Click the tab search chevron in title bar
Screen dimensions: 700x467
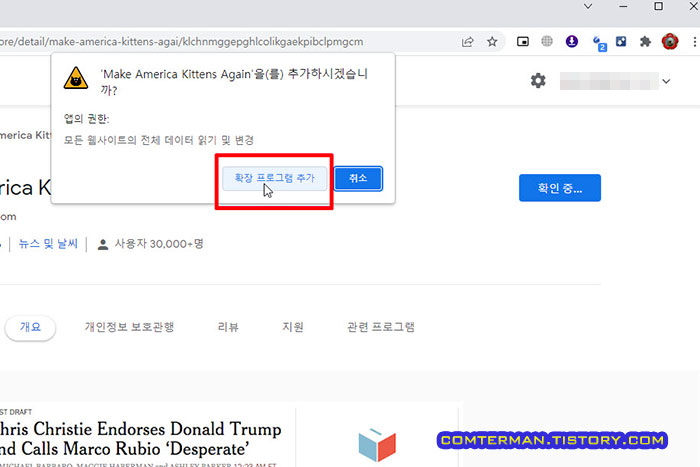pyautogui.click(x=588, y=6)
